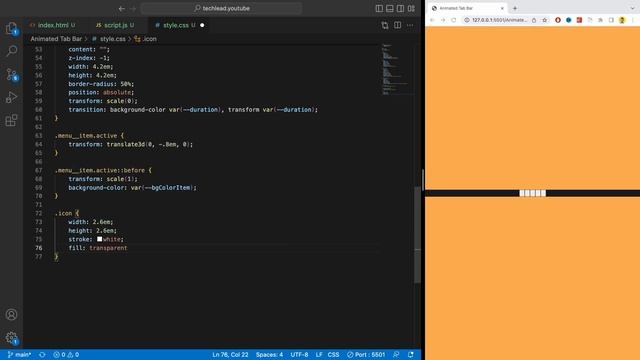This screenshot has height=360, width=640.
Task: Click the transparent value on line 76
Action: [108, 248]
